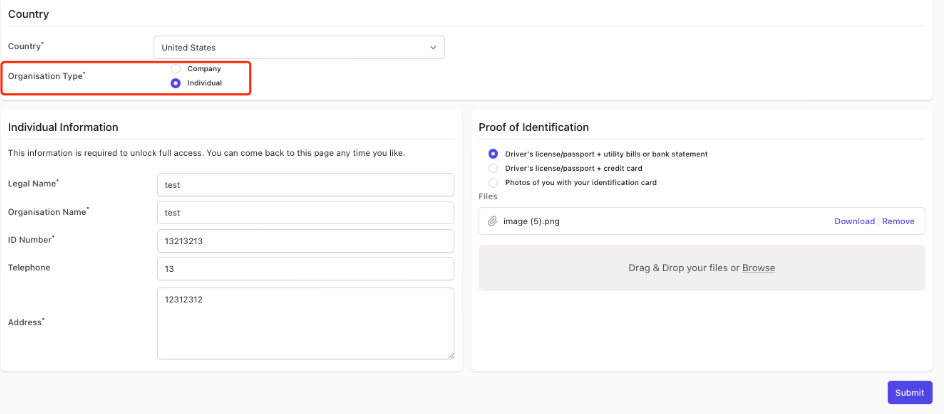Click the paperclip icon beside image (5).png
The width and height of the screenshot is (944, 414).
click(x=492, y=221)
